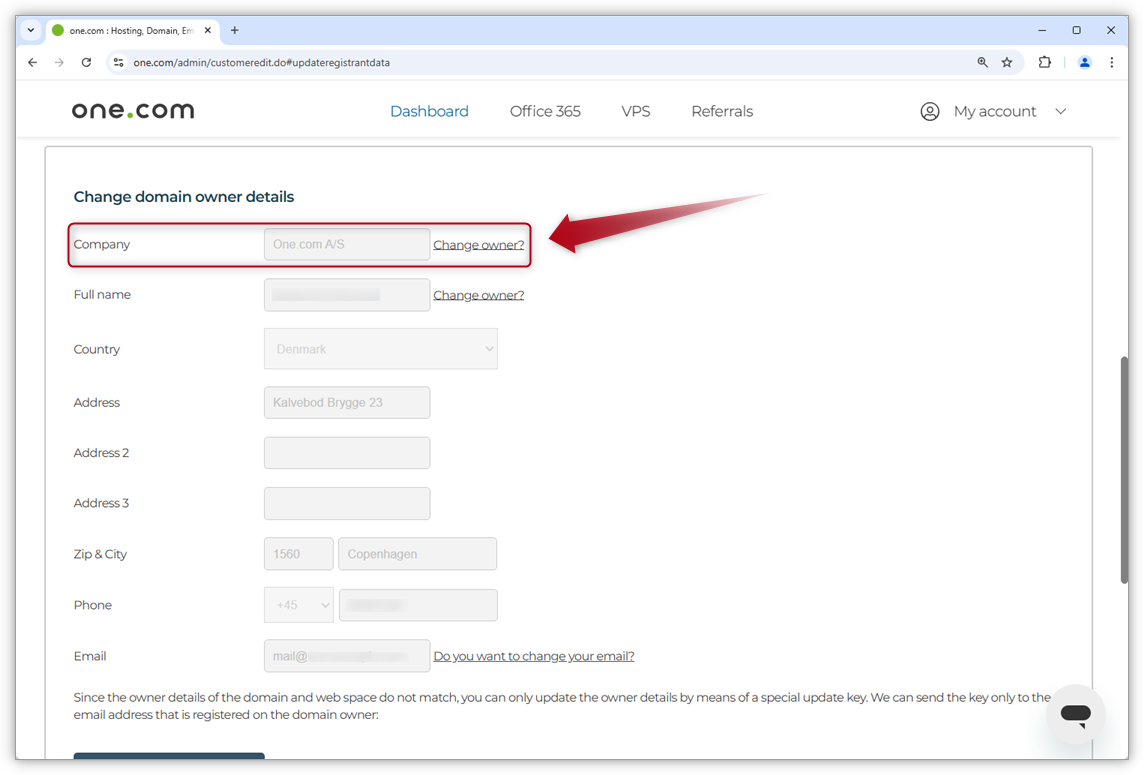Open the Country dropdown showing Denmark
Viewport: 1144px width, 775px height.
(x=380, y=349)
